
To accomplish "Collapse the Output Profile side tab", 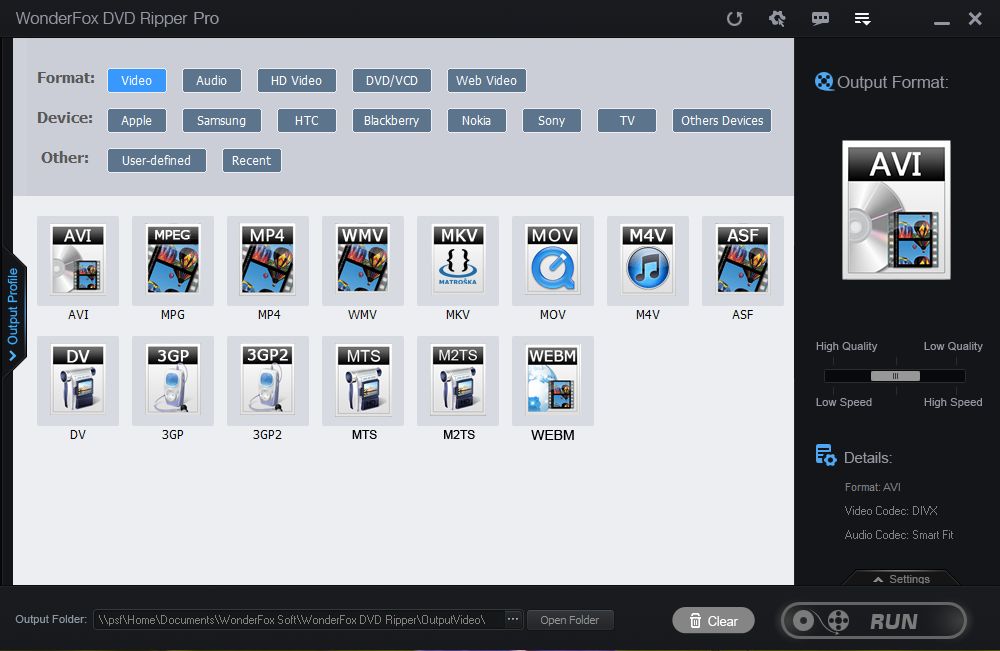I will click(x=13, y=313).
